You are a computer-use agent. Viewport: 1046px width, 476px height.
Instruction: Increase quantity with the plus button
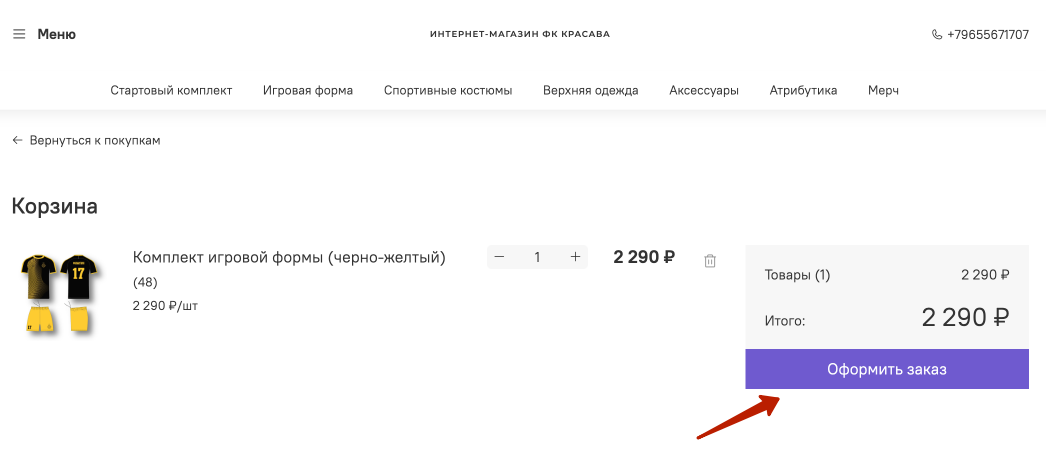pyautogui.click(x=576, y=257)
